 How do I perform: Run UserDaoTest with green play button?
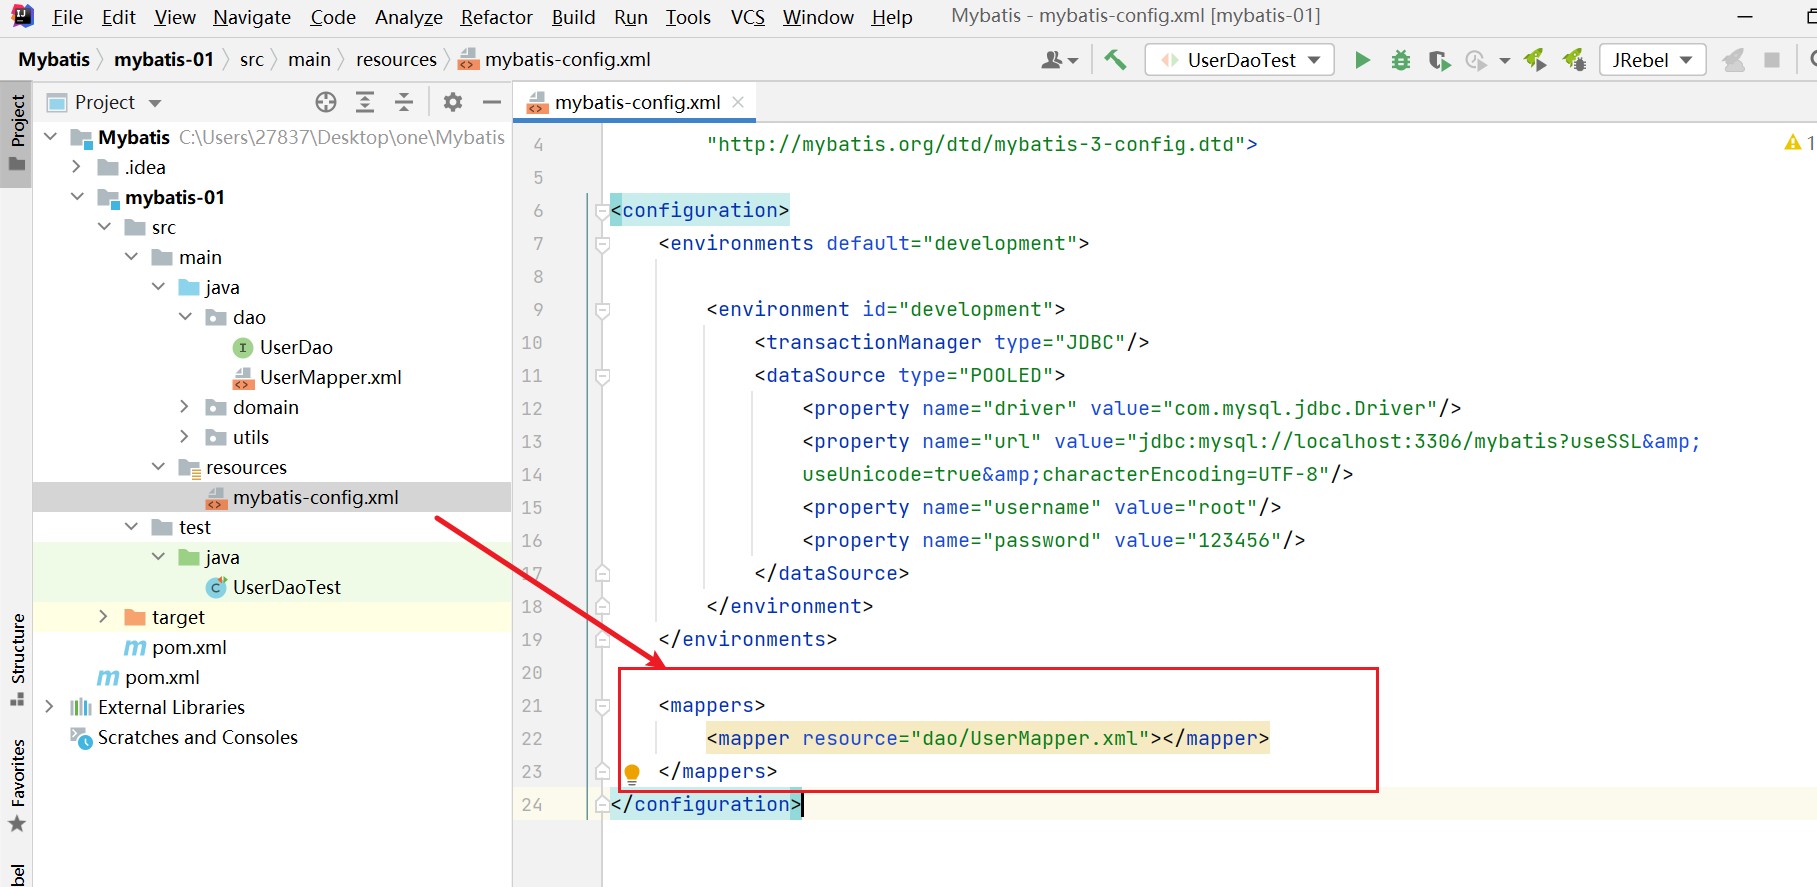coord(1362,60)
